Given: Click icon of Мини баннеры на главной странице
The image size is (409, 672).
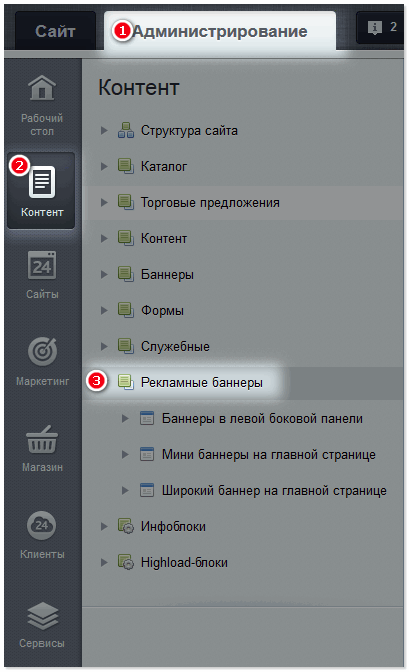Looking at the screenshot, I should (147, 454).
